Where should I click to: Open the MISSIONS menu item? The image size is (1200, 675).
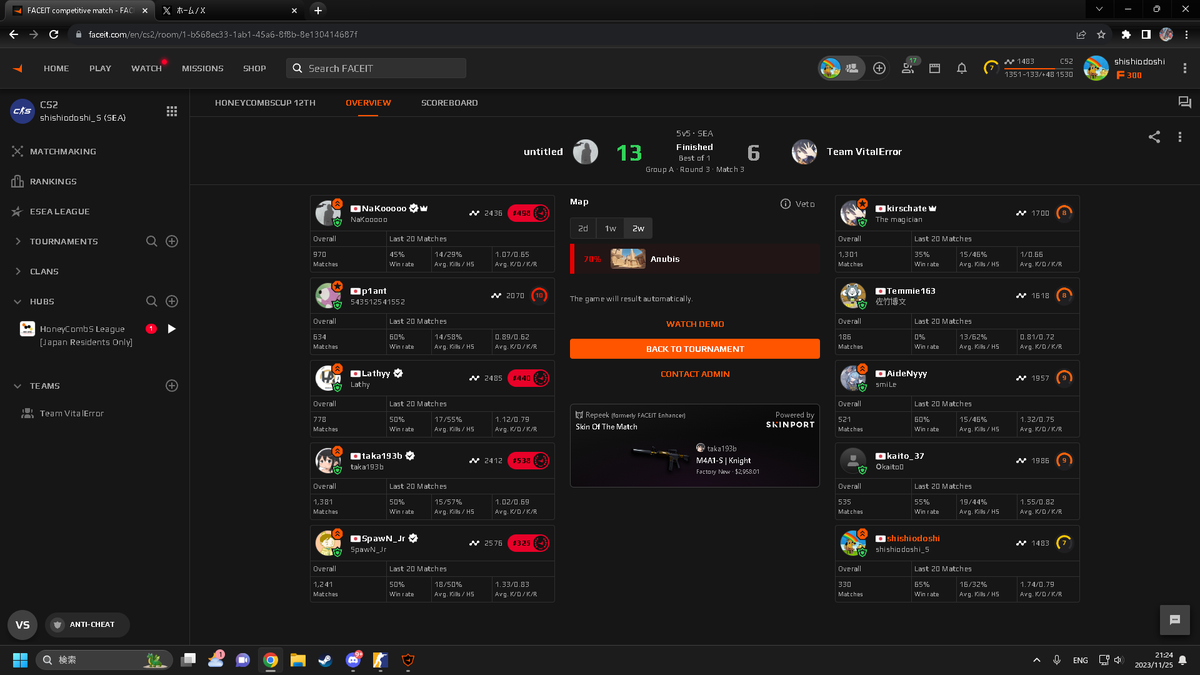click(x=203, y=68)
